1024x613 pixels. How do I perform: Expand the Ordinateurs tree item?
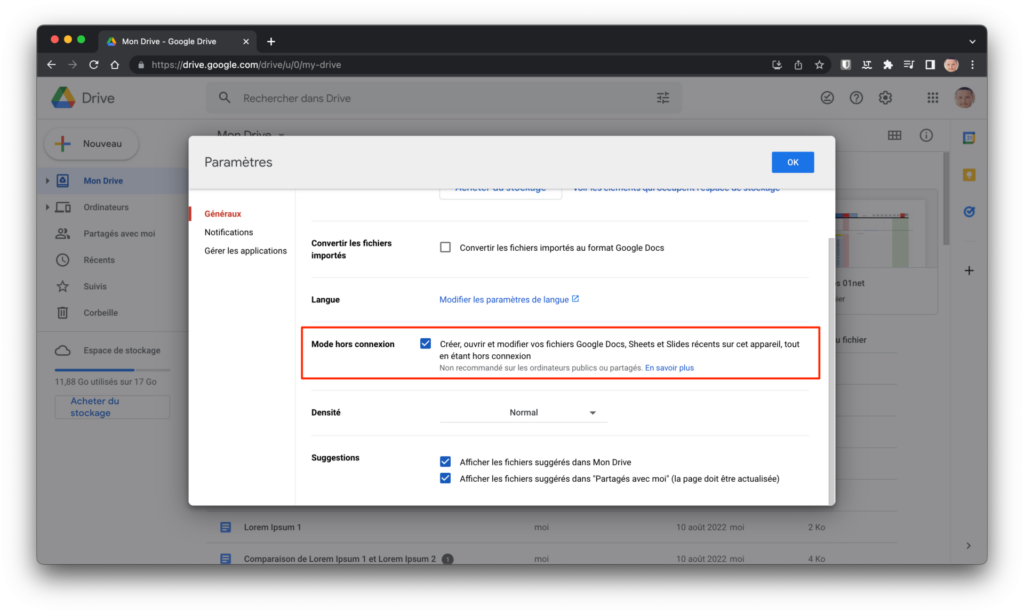click(47, 207)
